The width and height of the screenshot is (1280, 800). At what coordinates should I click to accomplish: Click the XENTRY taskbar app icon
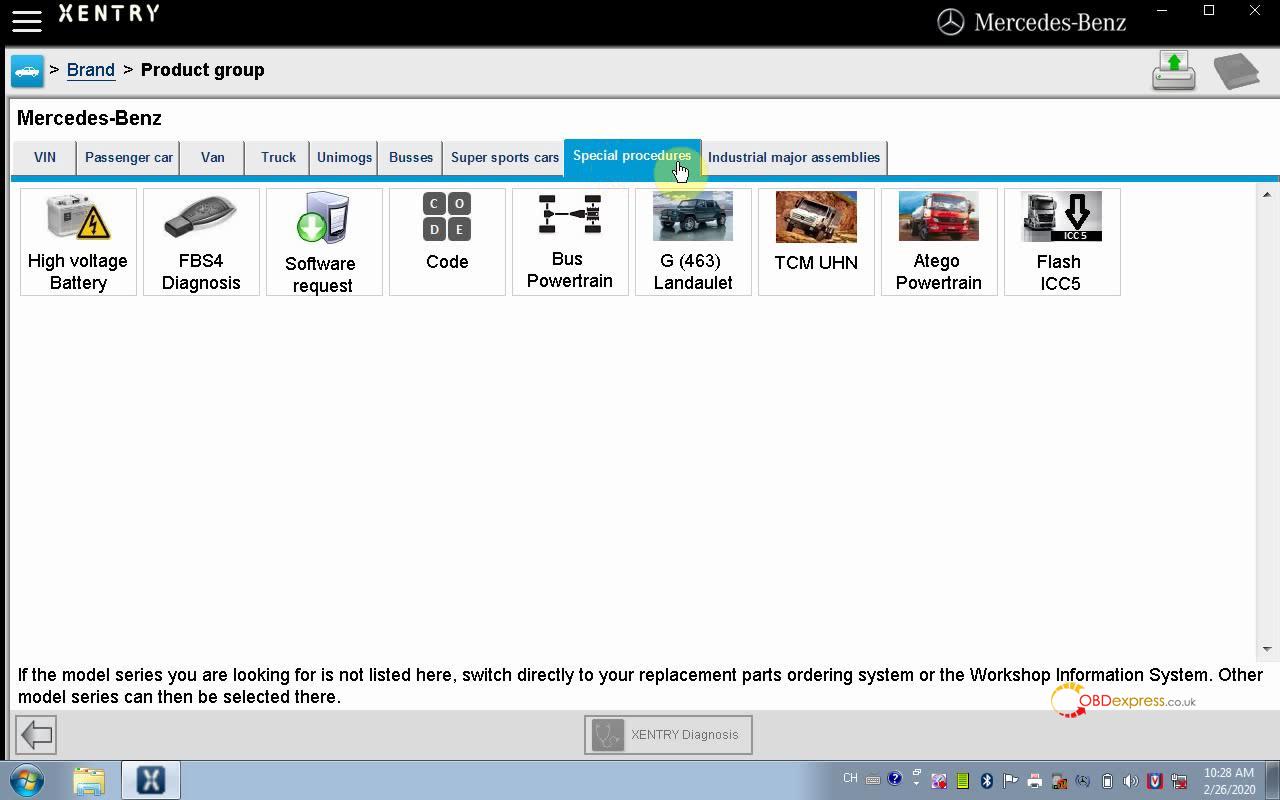click(151, 780)
